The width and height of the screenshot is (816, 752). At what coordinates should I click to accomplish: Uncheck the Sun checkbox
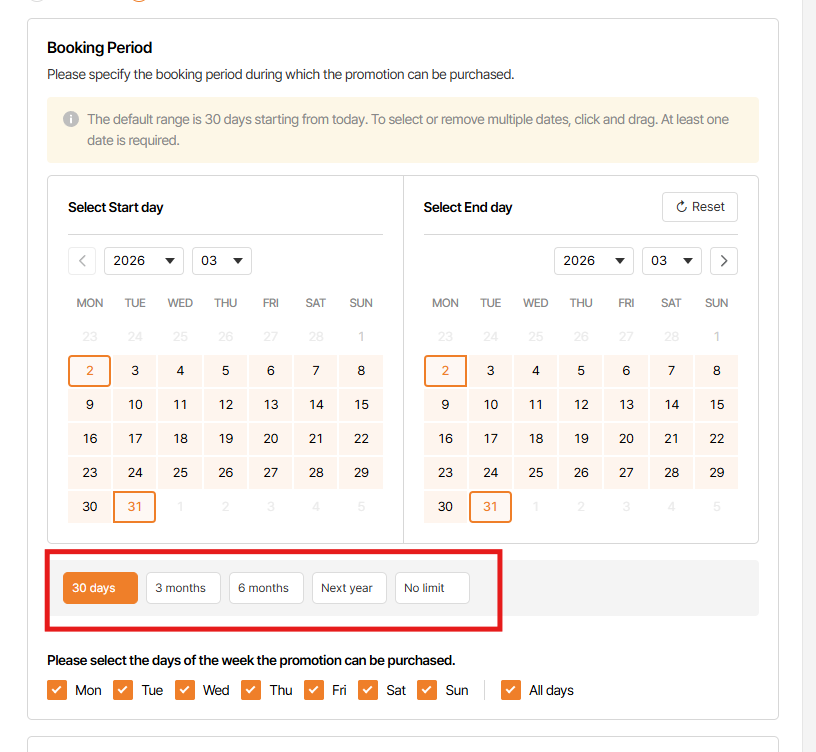(428, 690)
